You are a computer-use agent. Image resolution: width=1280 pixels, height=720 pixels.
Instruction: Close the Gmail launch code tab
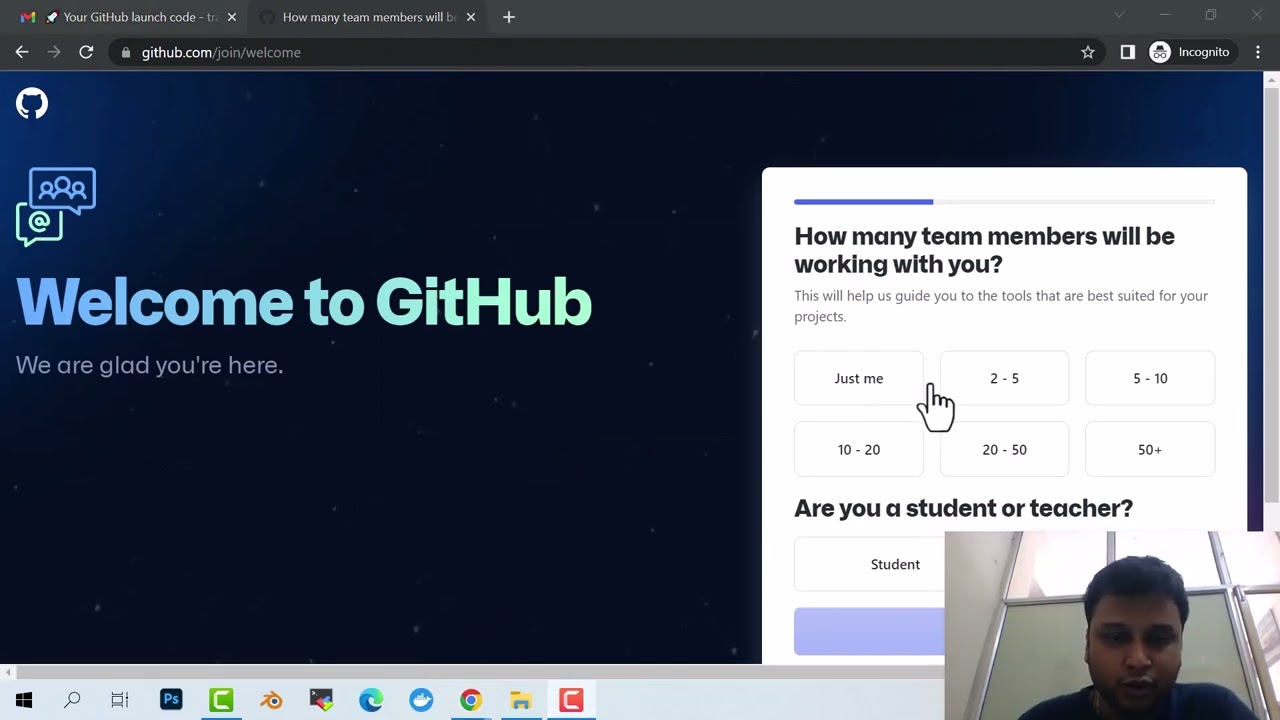(x=231, y=17)
